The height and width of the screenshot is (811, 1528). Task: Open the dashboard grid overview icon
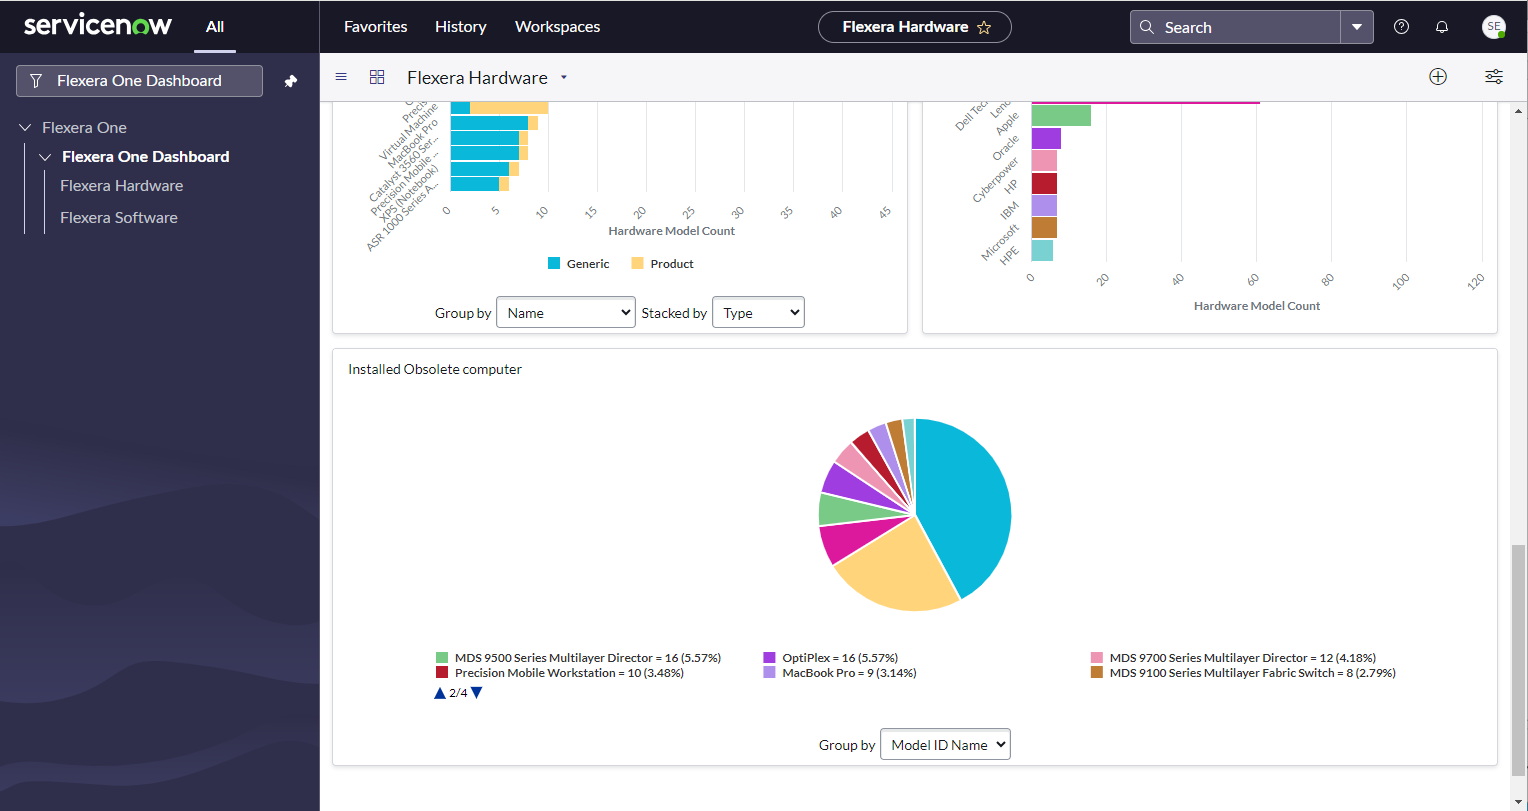click(x=377, y=77)
